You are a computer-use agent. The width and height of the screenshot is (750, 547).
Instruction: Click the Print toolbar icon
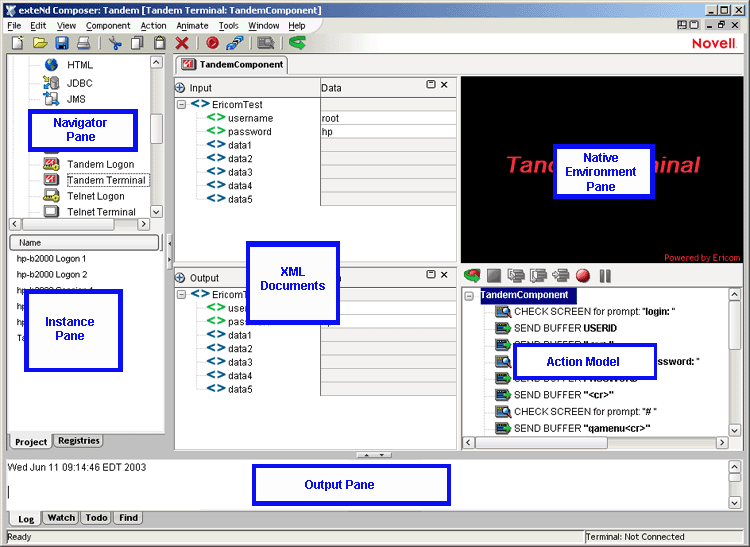[84, 43]
